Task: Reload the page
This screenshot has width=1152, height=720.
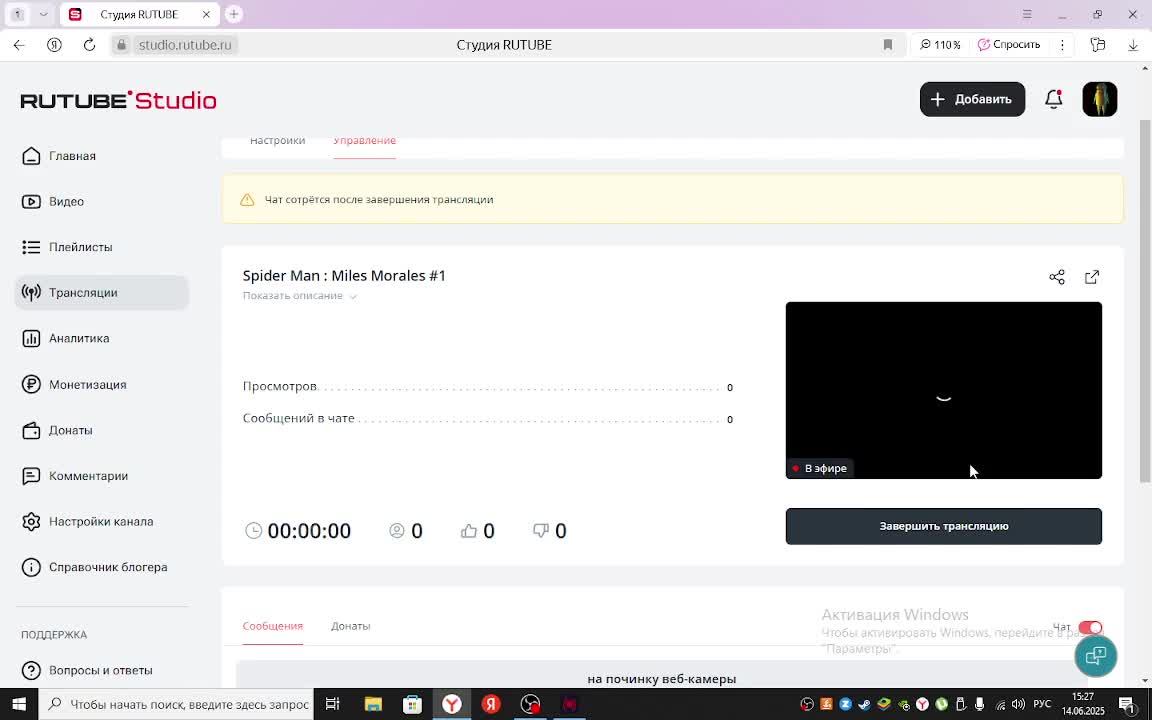Action: coord(89,45)
